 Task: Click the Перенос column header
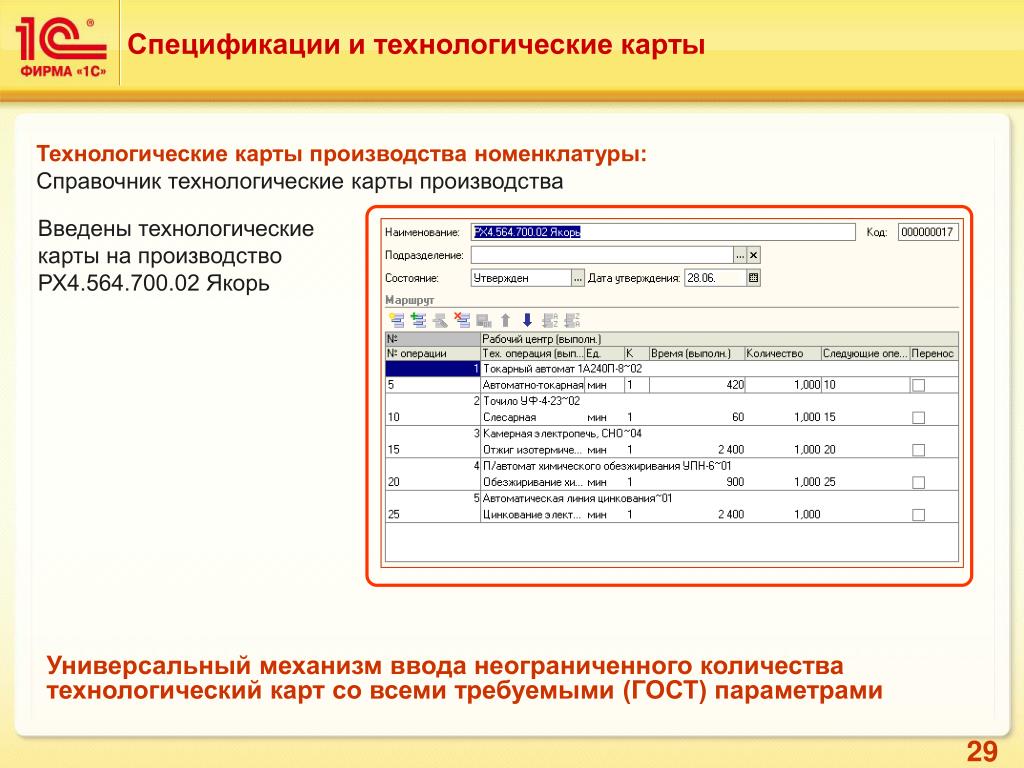[934, 353]
